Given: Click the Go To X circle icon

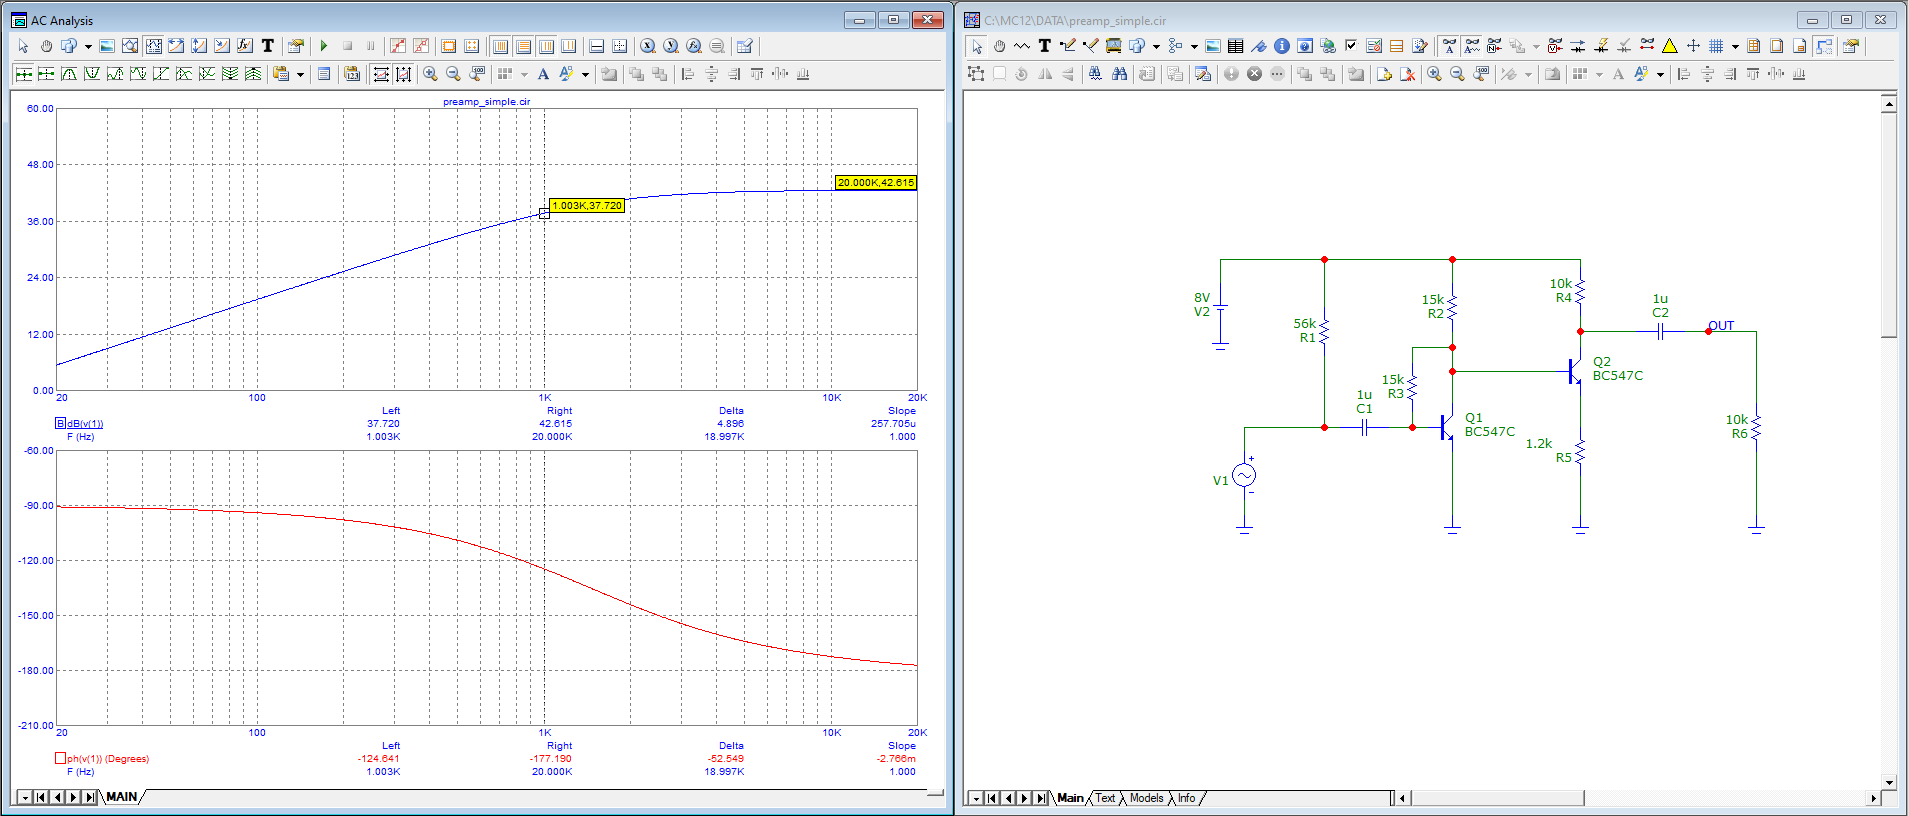Looking at the screenshot, I should (648, 46).
